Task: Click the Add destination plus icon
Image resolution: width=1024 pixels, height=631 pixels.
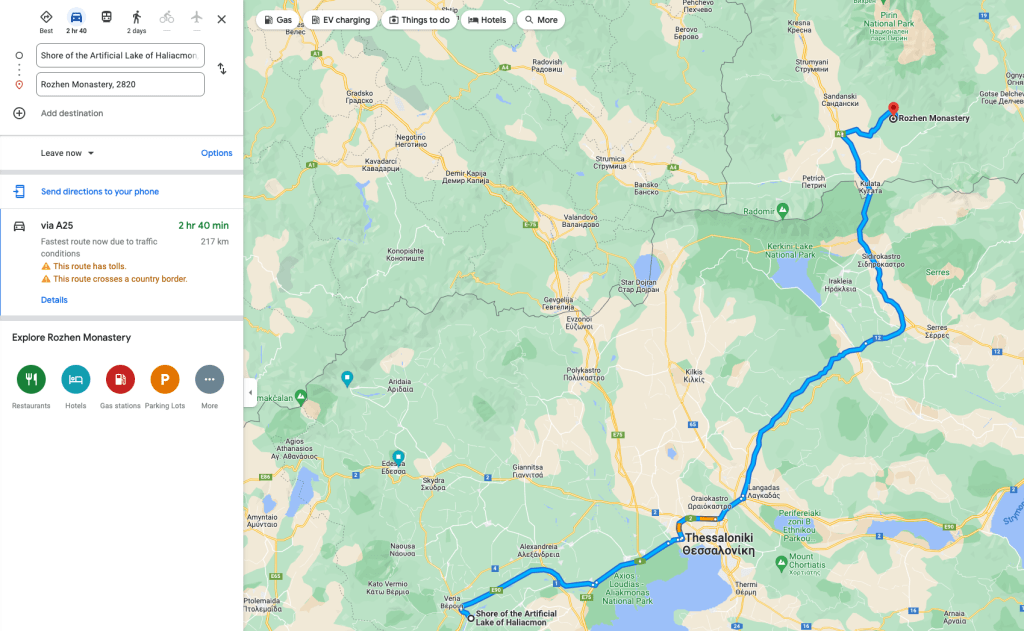Action: pyautogui.click(x=20, y=113)
